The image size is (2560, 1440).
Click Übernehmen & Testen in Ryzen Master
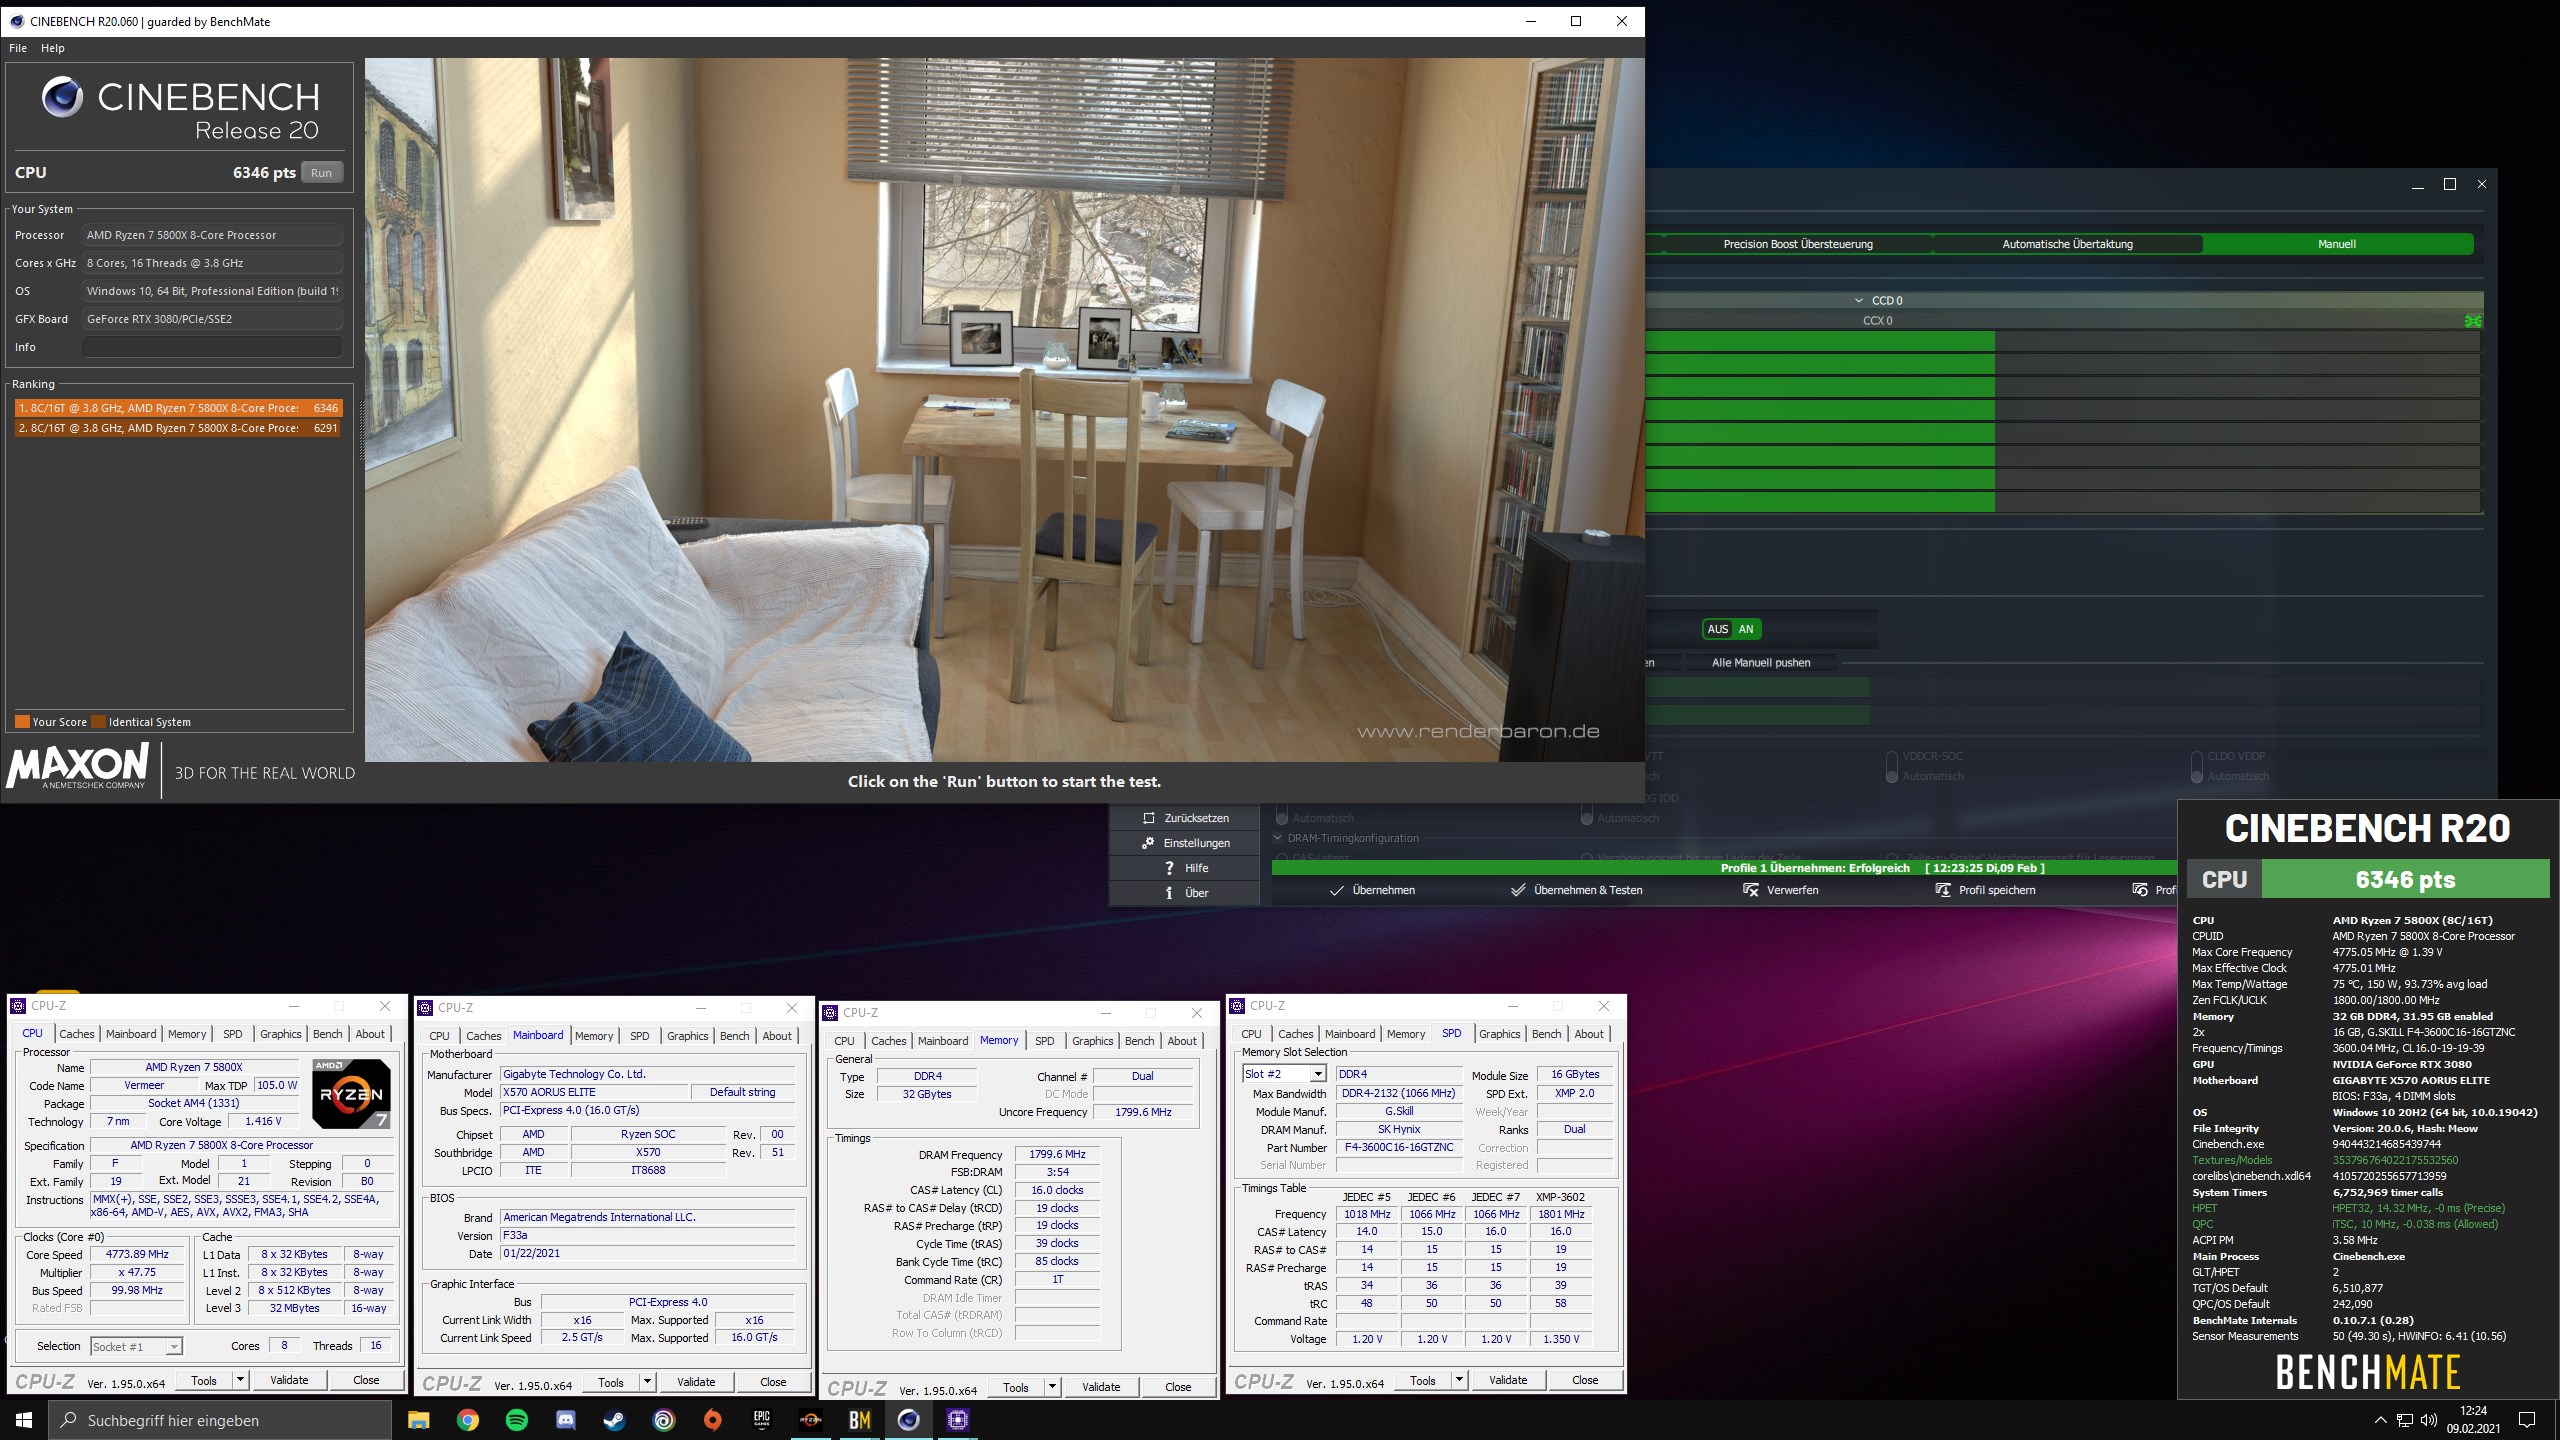pyautogui.click(x=1577, y=890)
